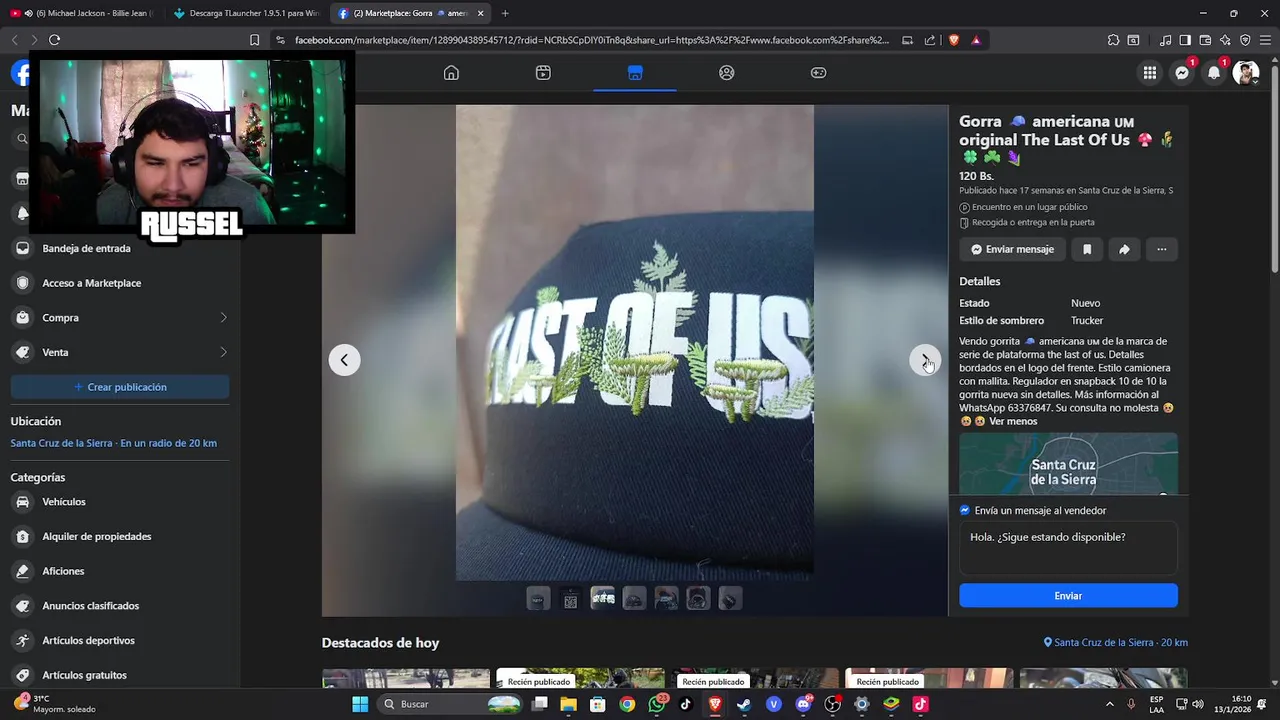Open the Santa Cruz de la Sierra map
Screen dimensions: 1280x720
click(1068, 464)
